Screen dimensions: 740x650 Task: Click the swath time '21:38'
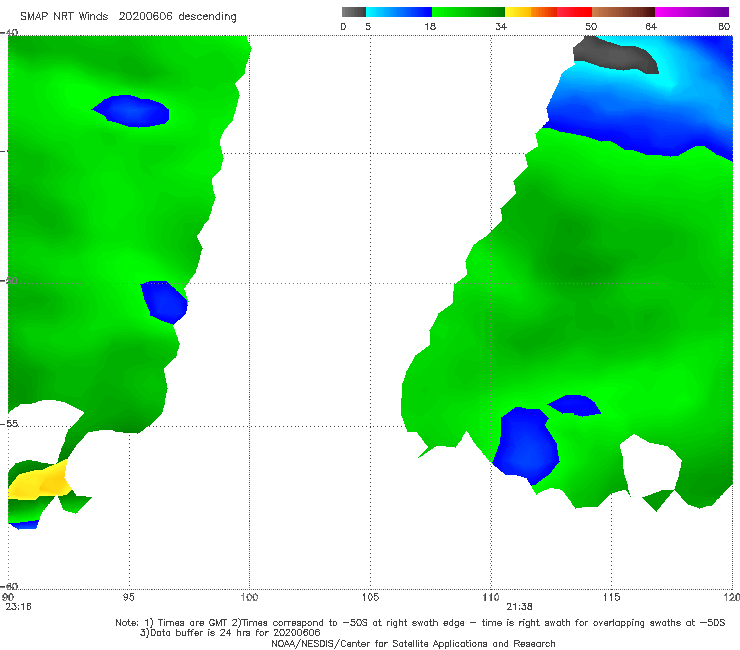coord(520,607)
